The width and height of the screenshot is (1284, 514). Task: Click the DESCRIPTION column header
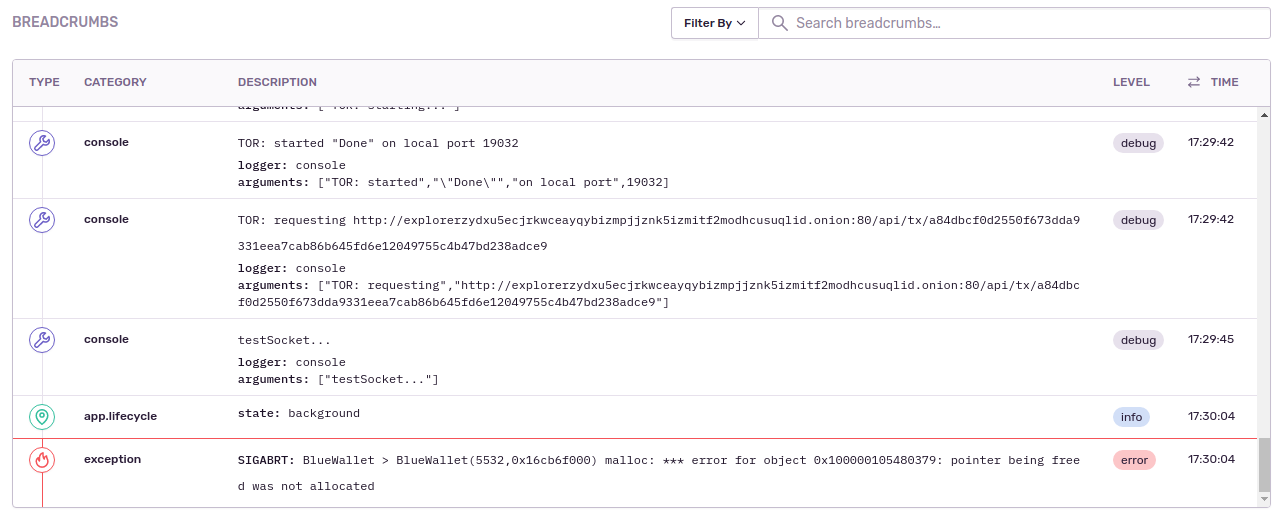tap(277, 82)
